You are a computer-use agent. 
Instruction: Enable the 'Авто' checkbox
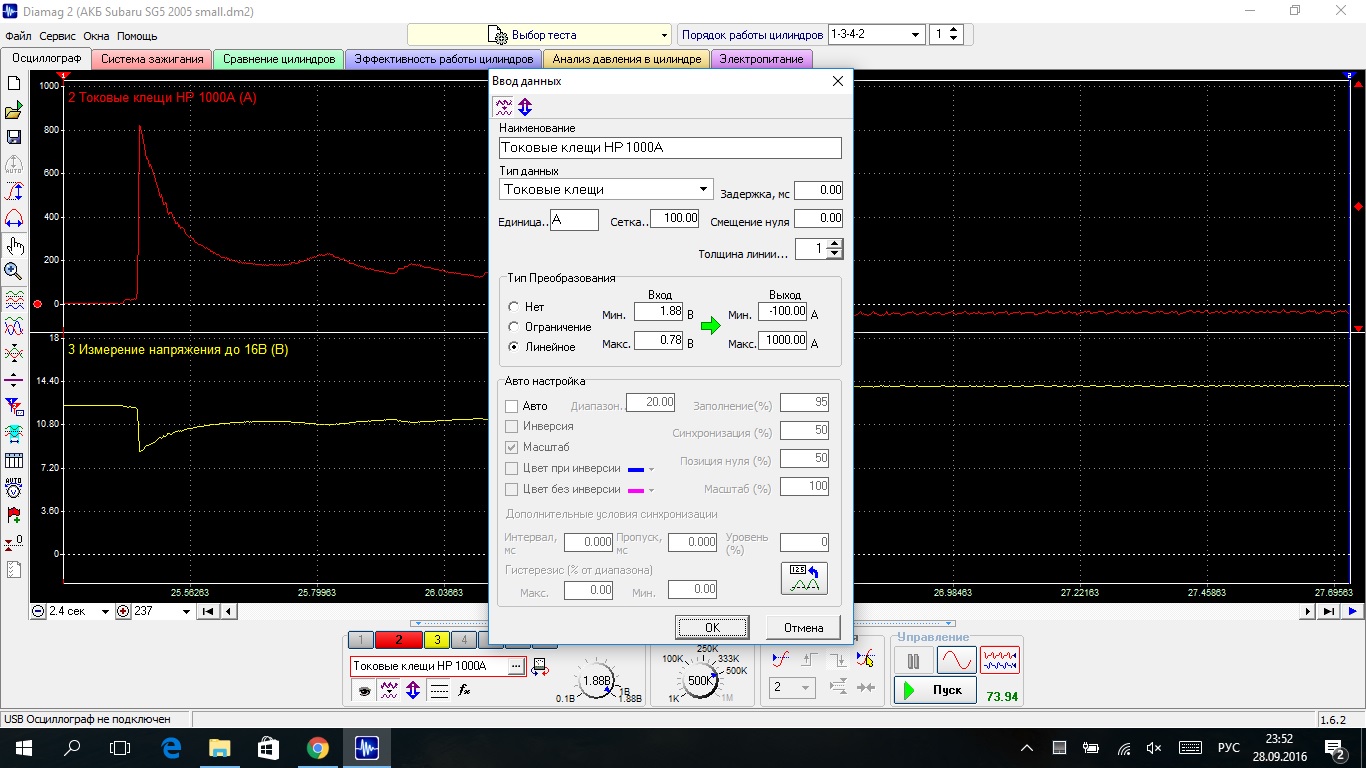coord(512,406)
